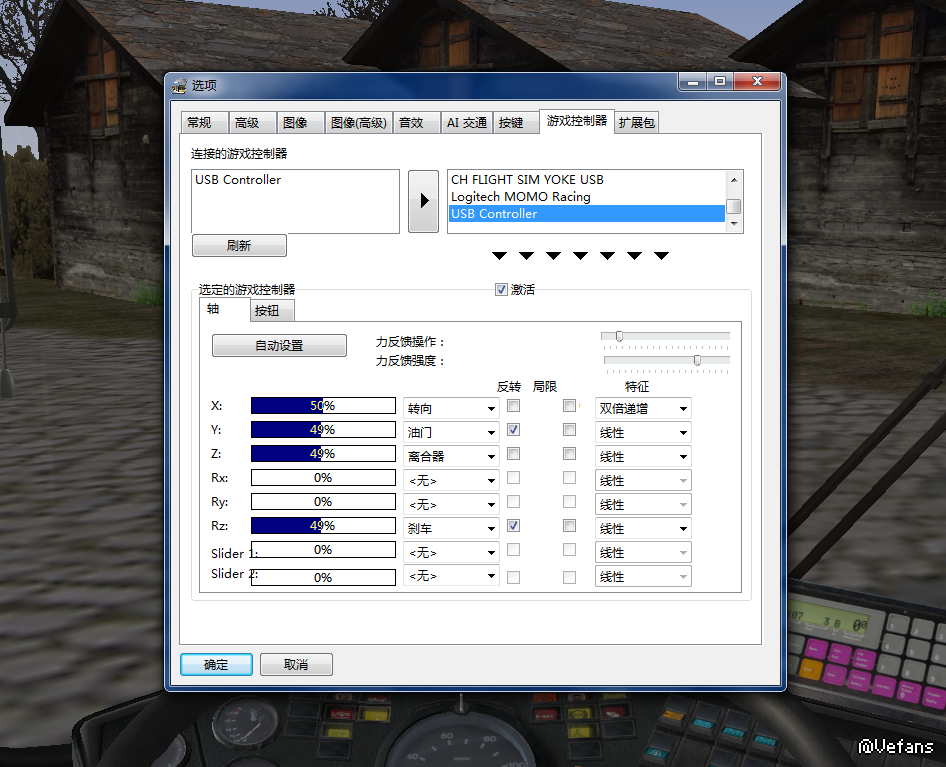This screenshot has height=767, width=946.
Task: Open the 图像(高级) tab
Action: click(359, 123)
